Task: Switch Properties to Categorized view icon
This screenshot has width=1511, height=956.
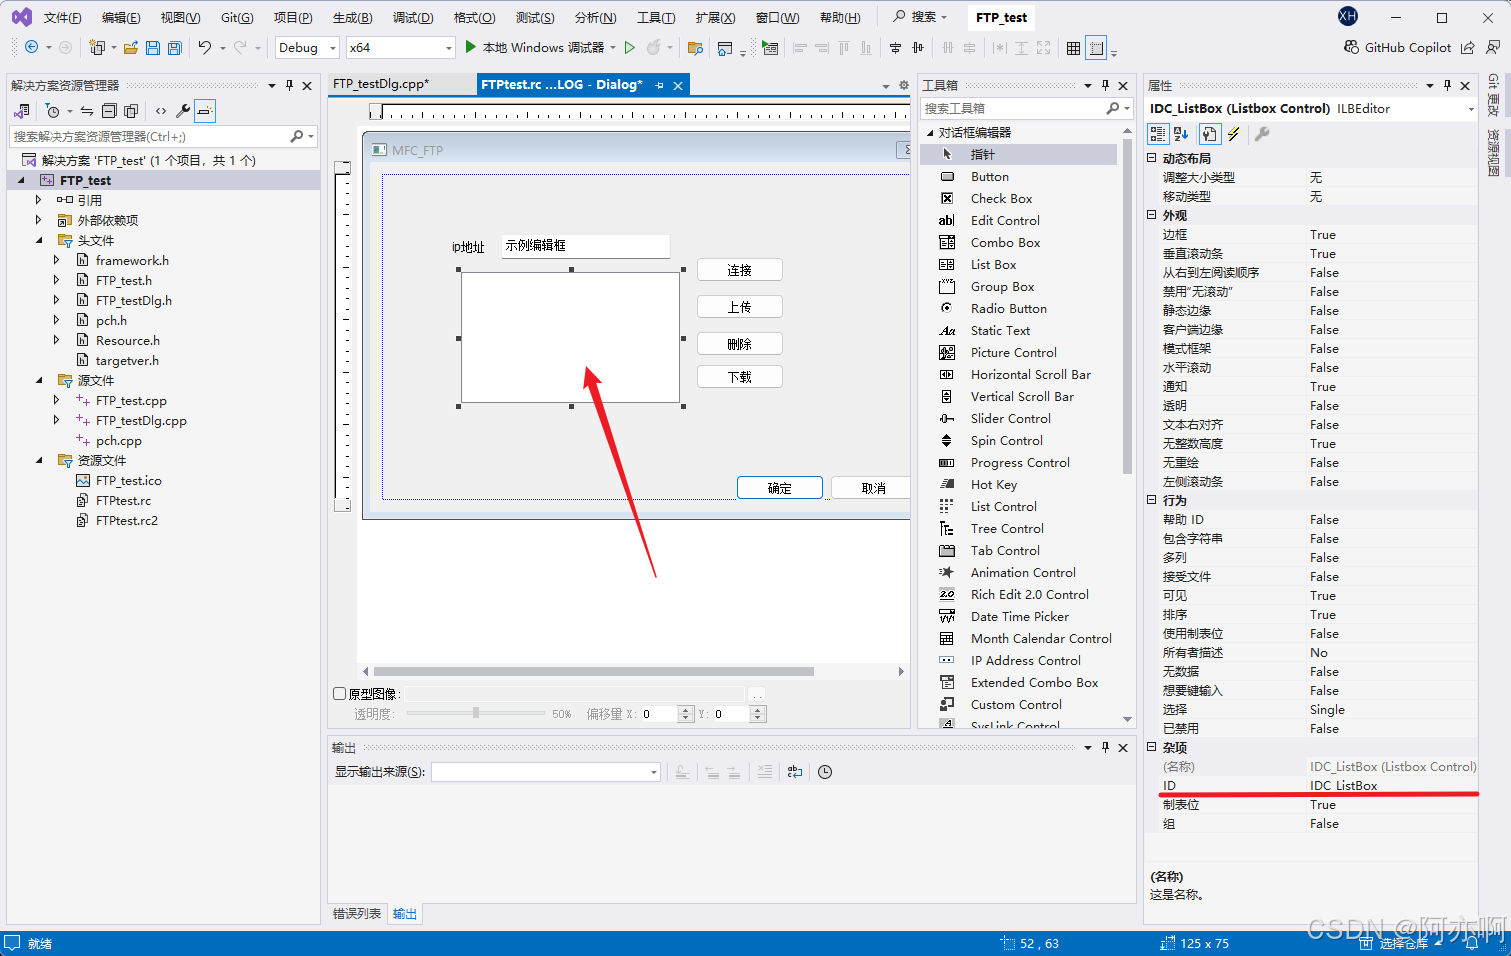Action: [x=1158, y=134]
